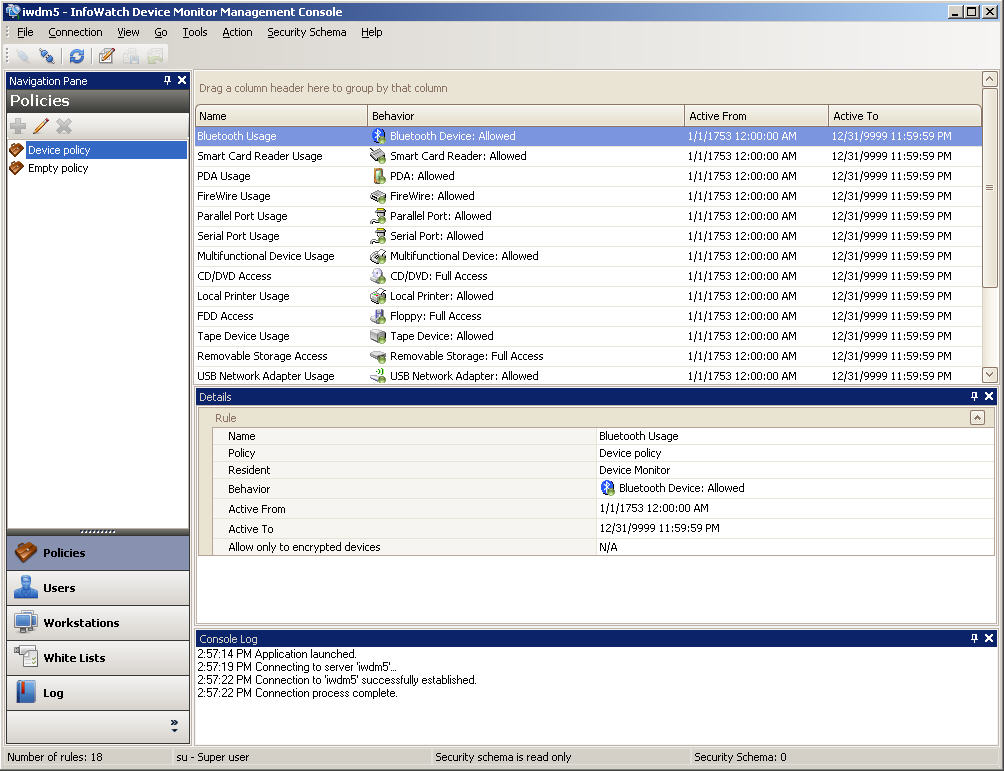Click the edit policy pencil icon
This screenshot has height=771, width=1004.
point(41,126)
